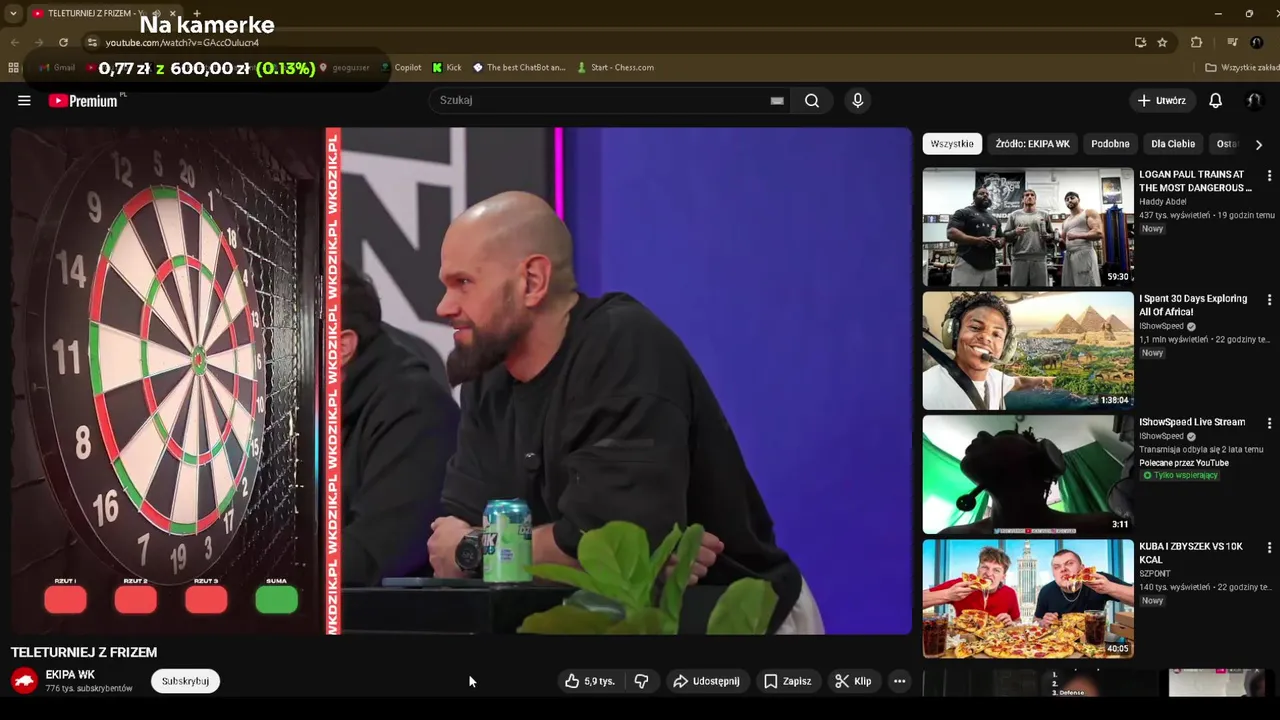Open the on-screen keyboard icon in search box
Screen dimensions: 1280x720
(777, 100)
